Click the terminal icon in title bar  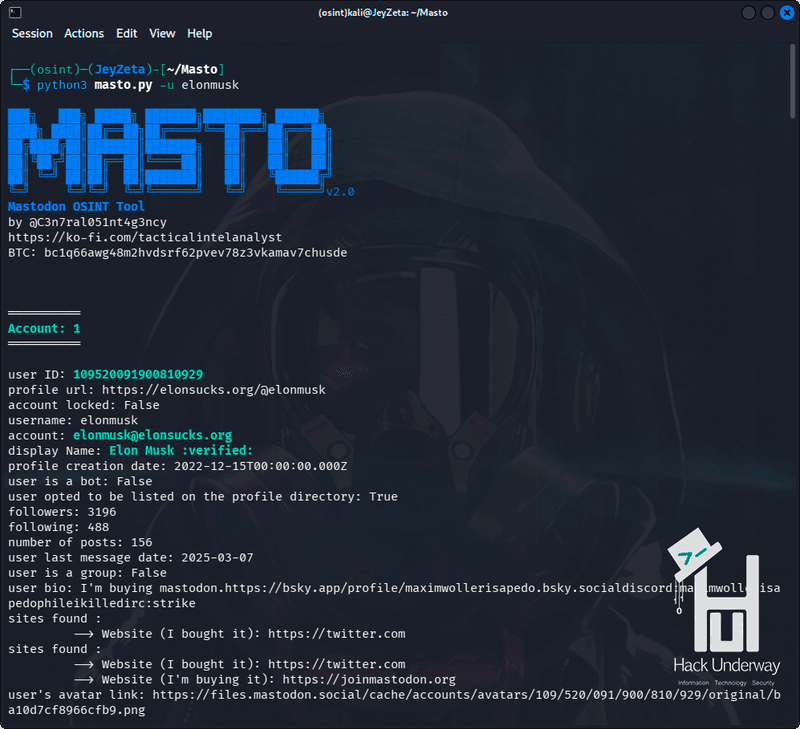[15, 12]
